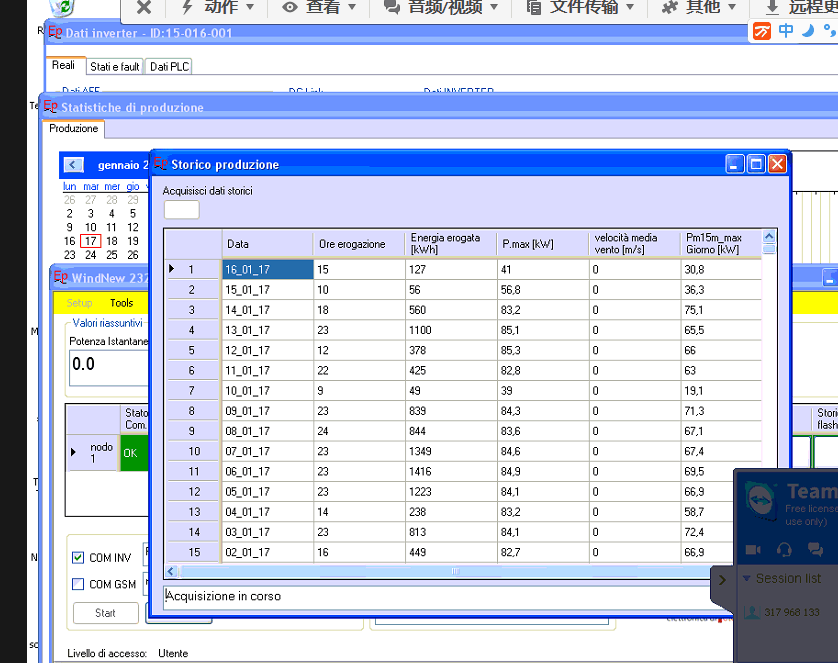
Task: Go to previous month in gennaio calendar
Action: click(74, 165)
